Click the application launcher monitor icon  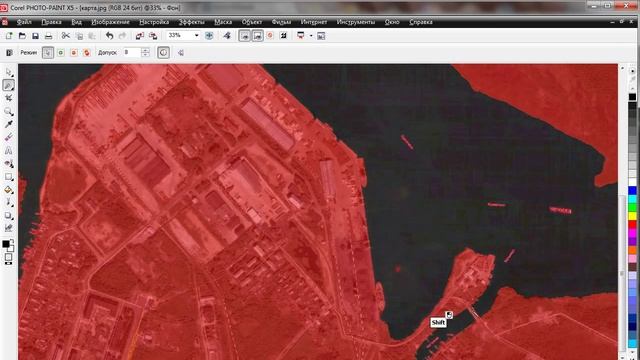[301, 36]
